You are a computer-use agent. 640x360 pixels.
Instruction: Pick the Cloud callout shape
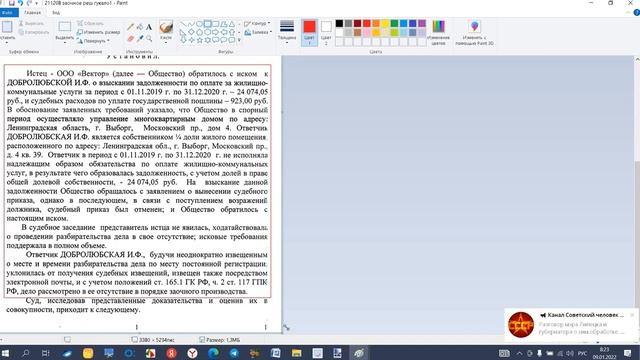pyautogui.click(x=231, y=40)
